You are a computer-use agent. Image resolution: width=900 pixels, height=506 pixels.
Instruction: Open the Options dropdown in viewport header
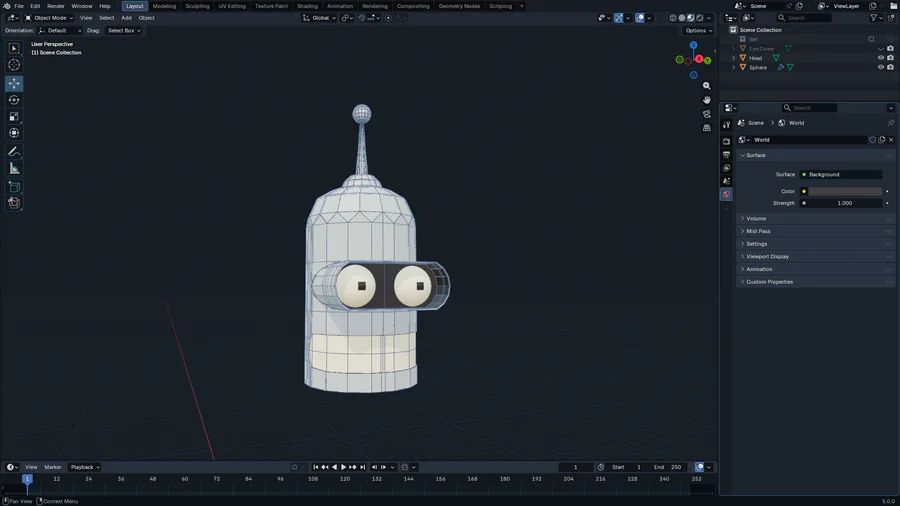point(699,30)
